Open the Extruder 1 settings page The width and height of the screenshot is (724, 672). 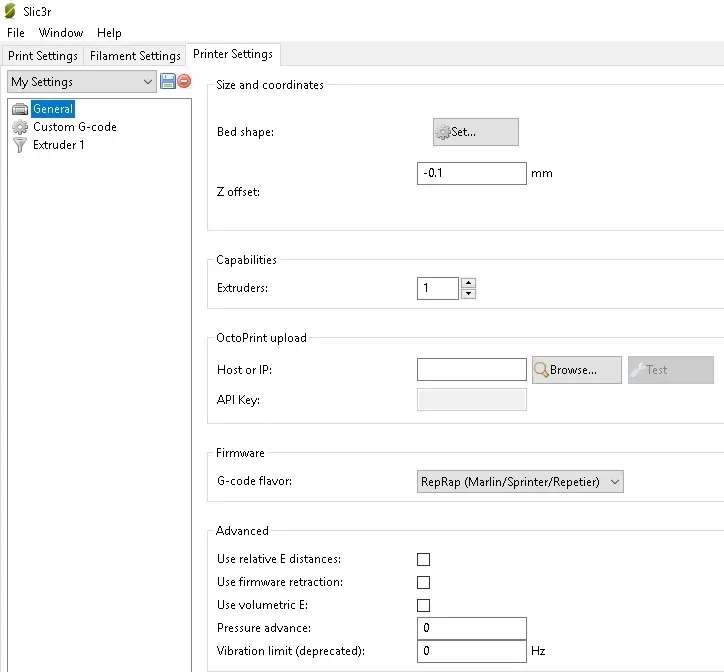pos(59,145)
